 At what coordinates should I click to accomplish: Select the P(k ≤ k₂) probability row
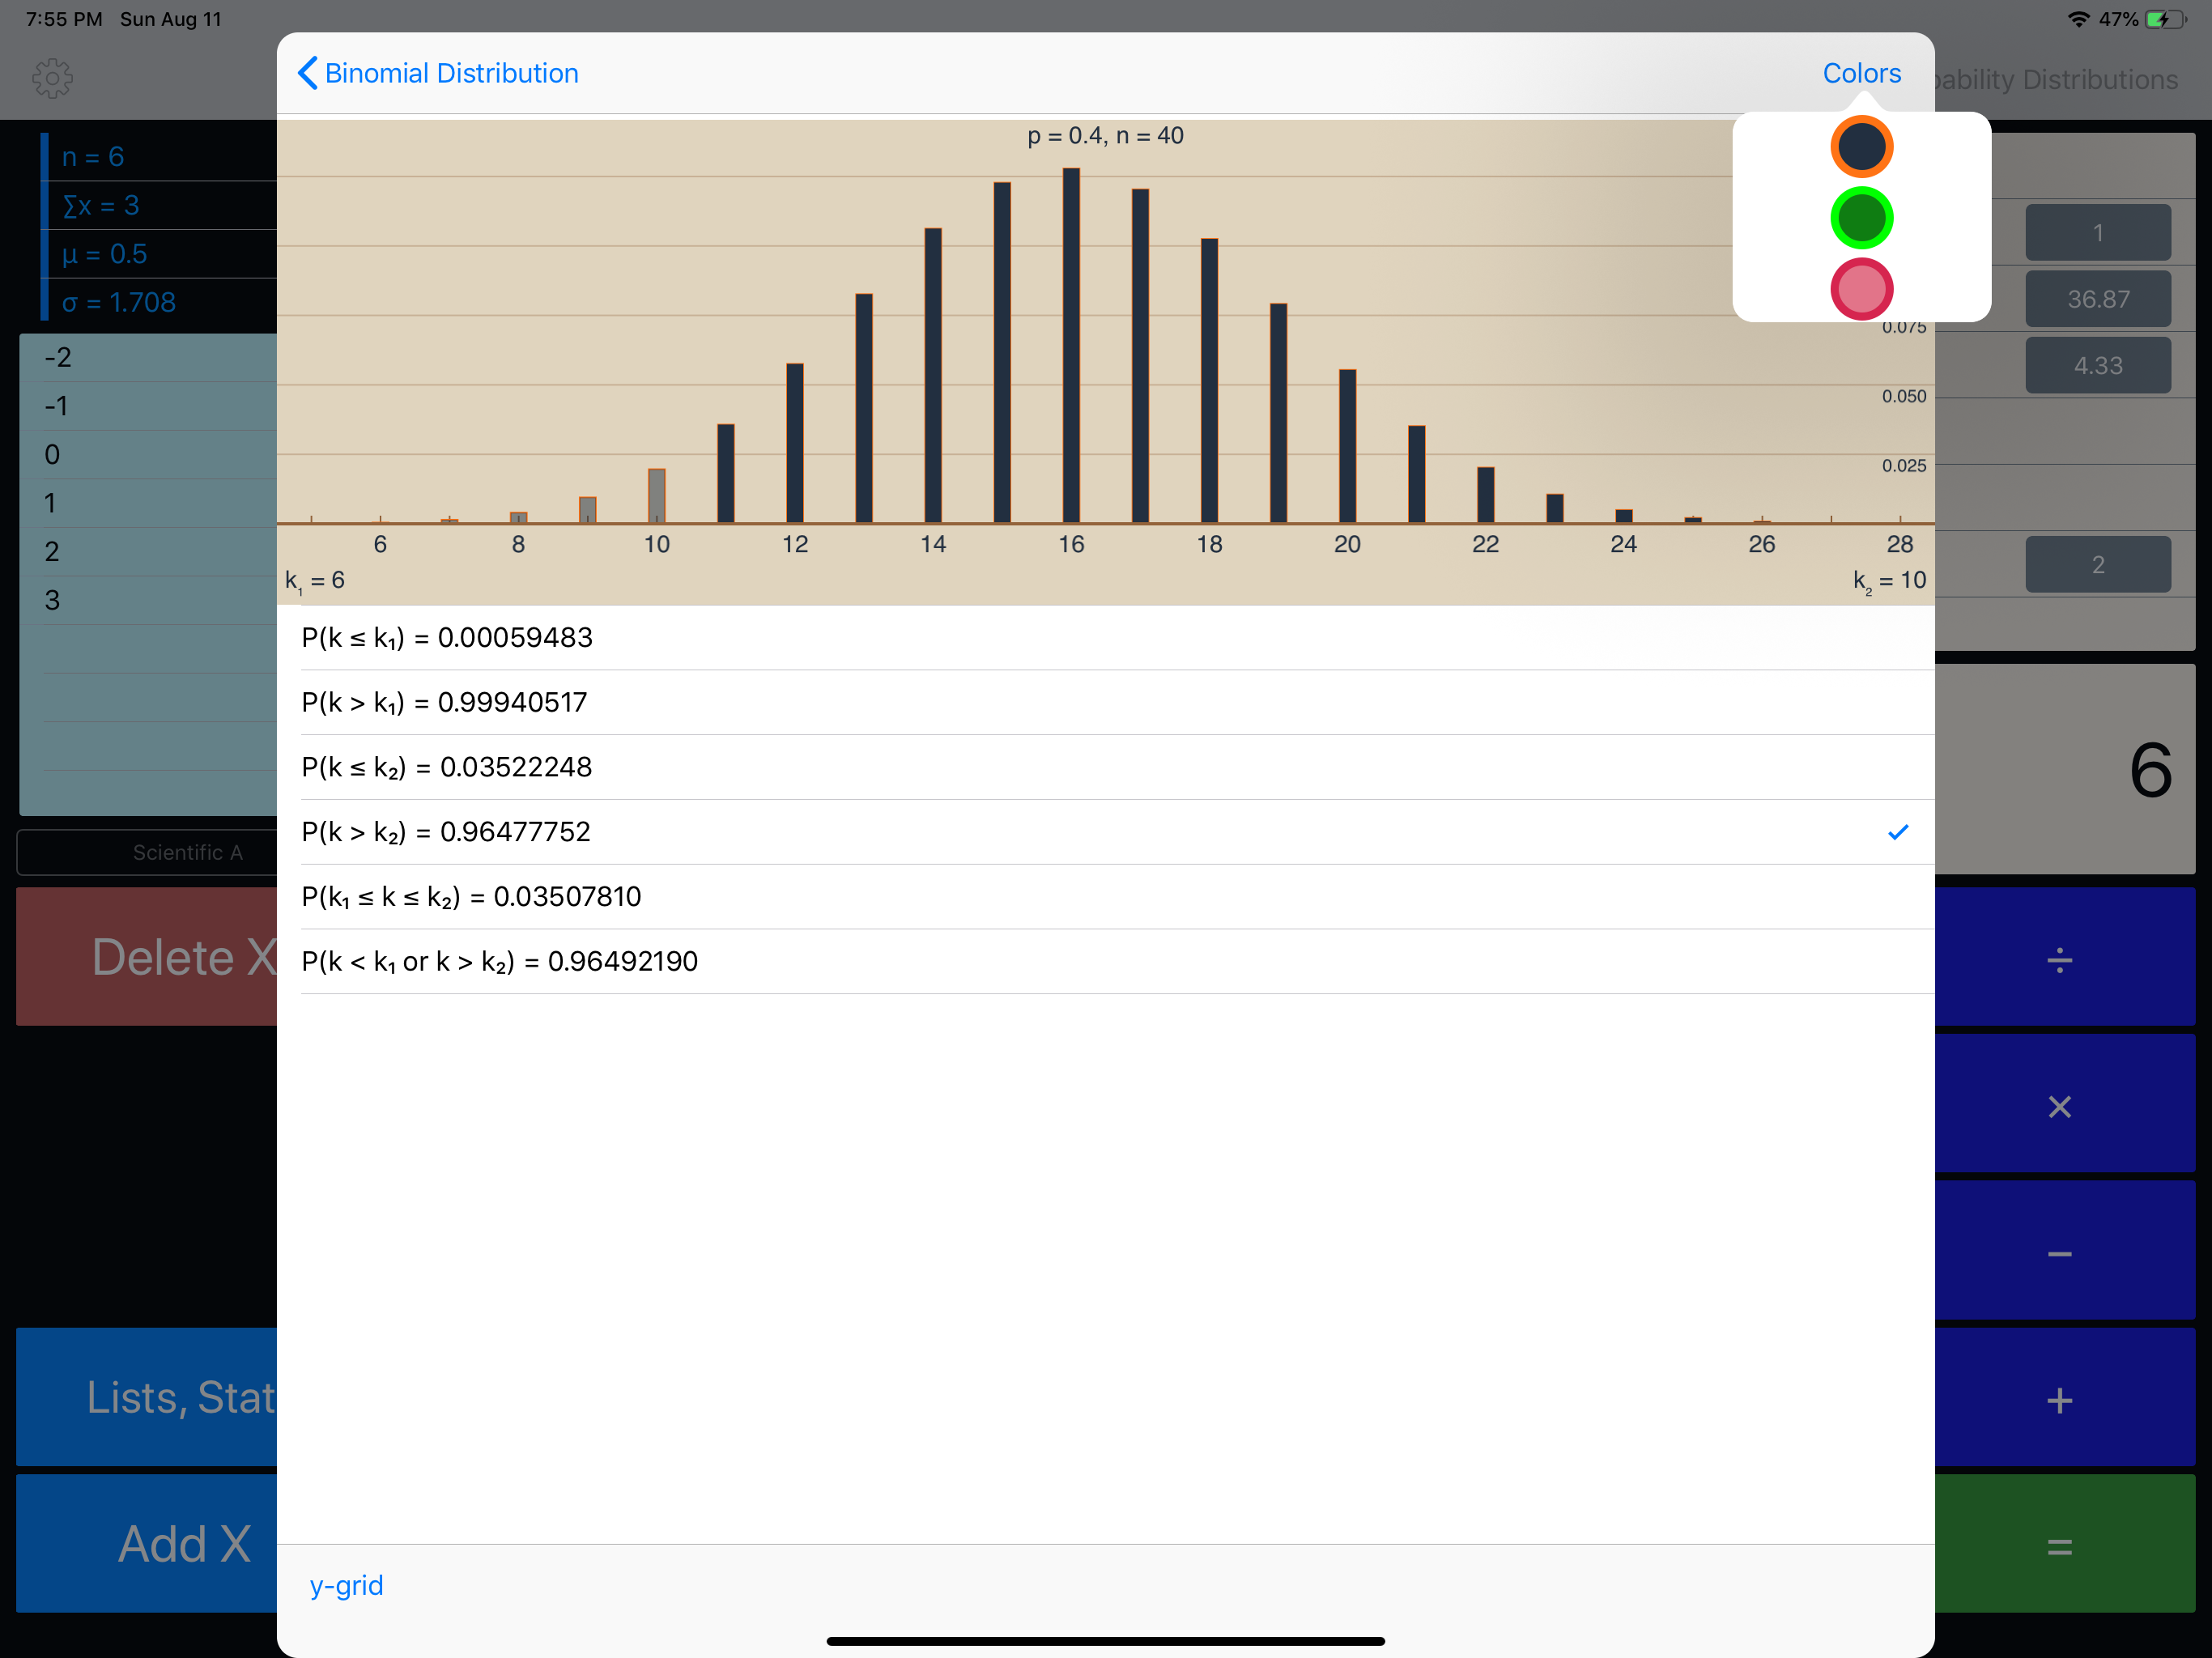(1104, 767)
